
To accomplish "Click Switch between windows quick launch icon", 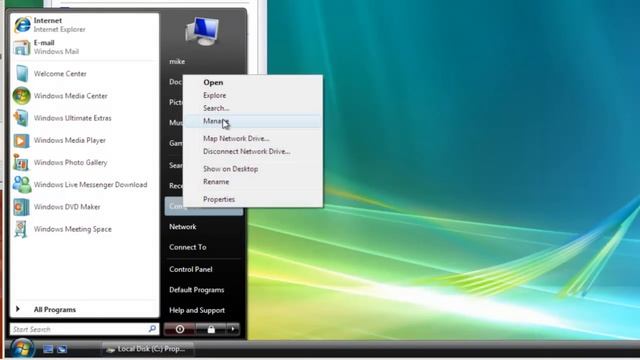I will 62,349.
